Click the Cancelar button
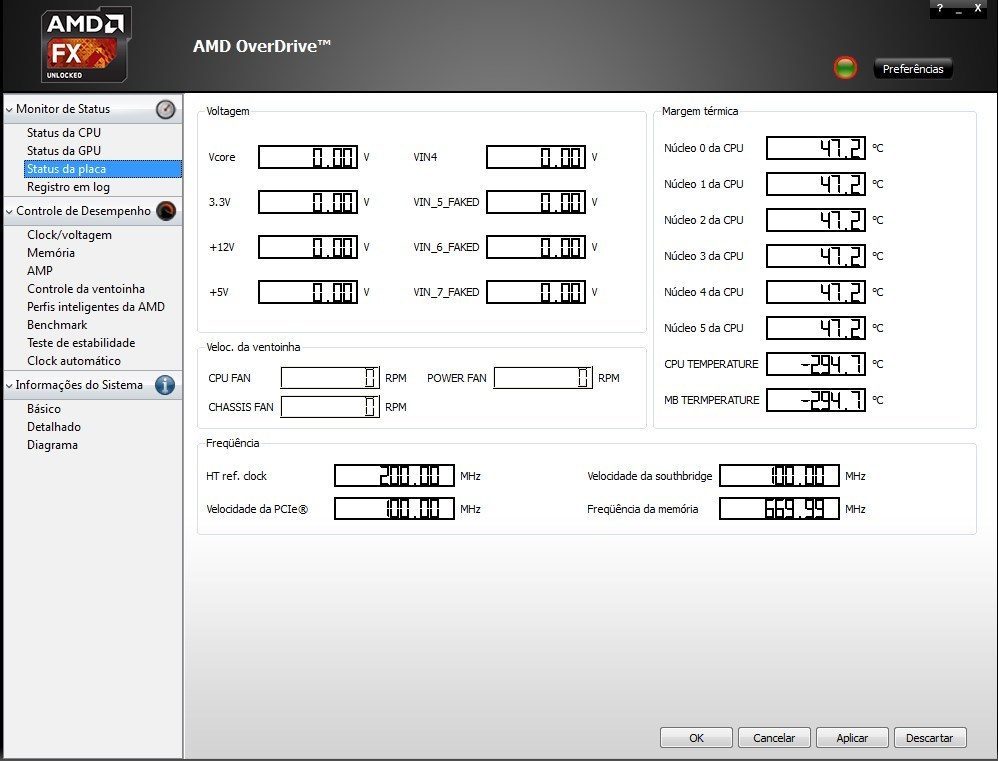The image size is (998, 761). click(x=774, y=738)
